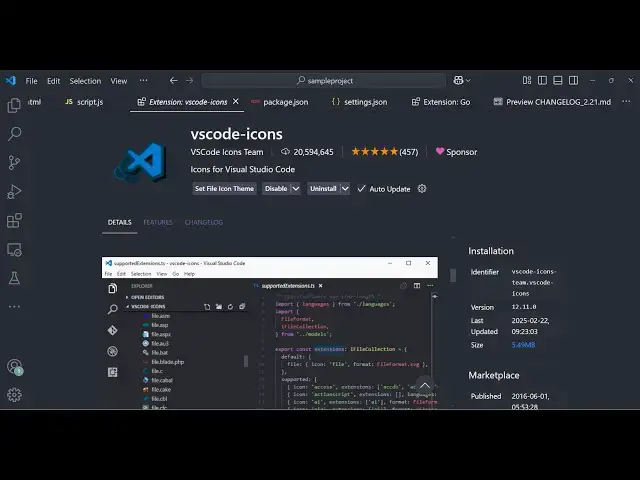Switch to the package.json tab
The width and height of the screenshot is (640, 480).
(x=280, y=102)
